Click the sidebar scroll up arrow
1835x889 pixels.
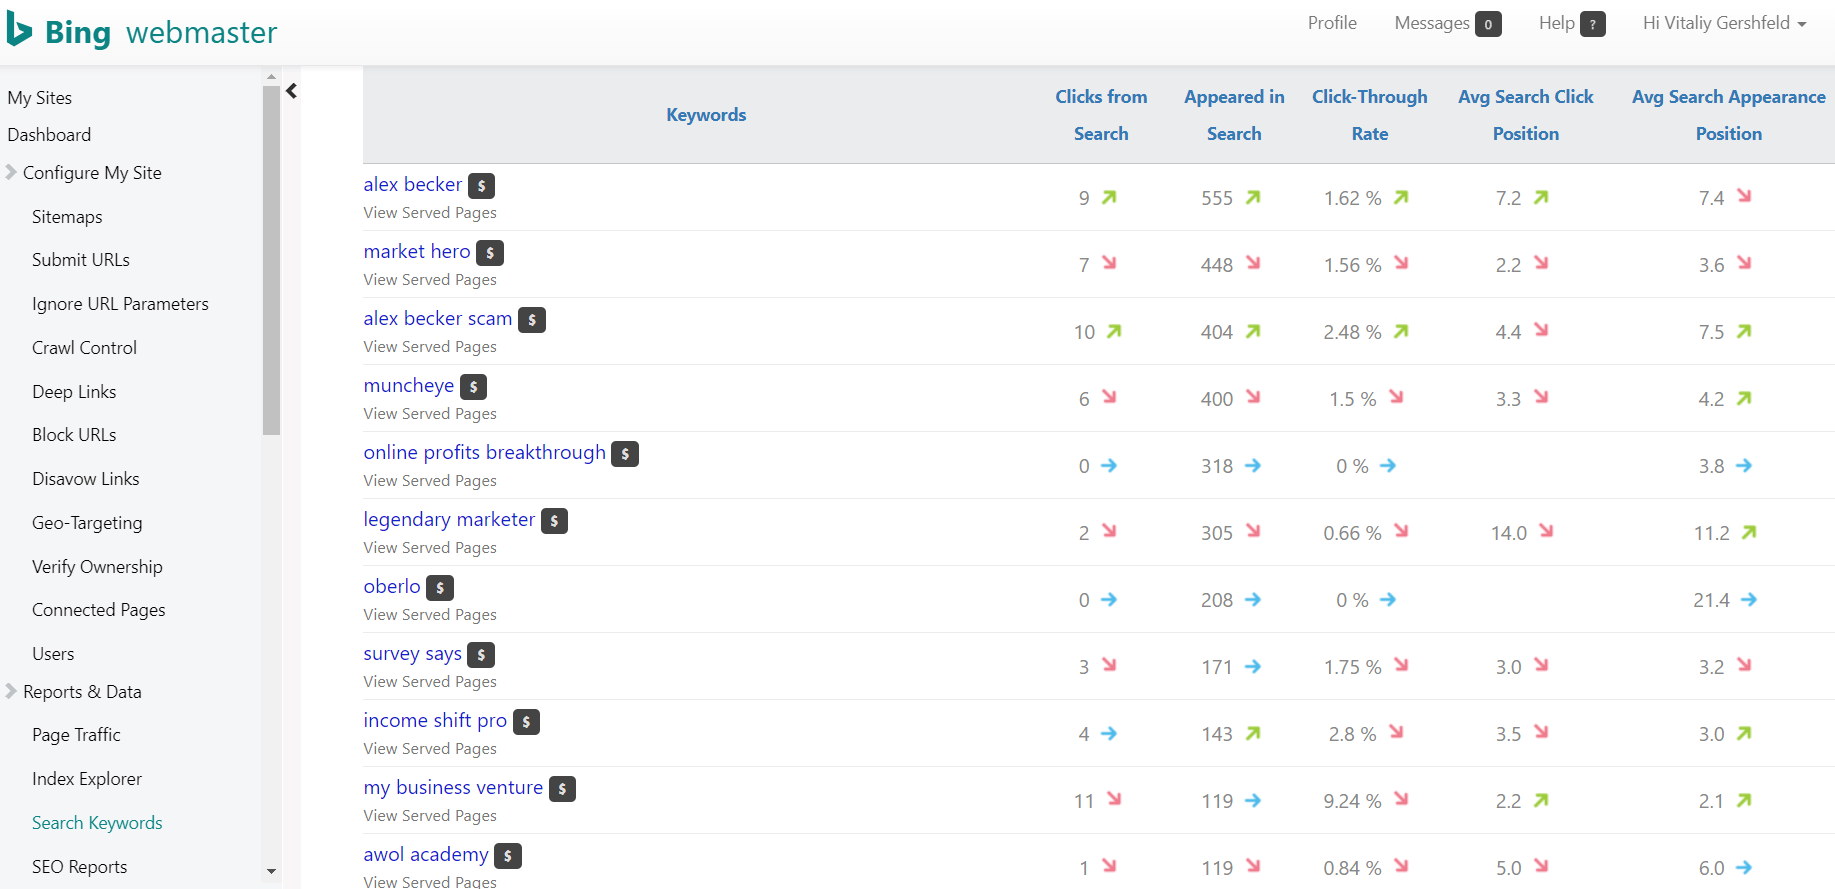[x=271, y=77]
